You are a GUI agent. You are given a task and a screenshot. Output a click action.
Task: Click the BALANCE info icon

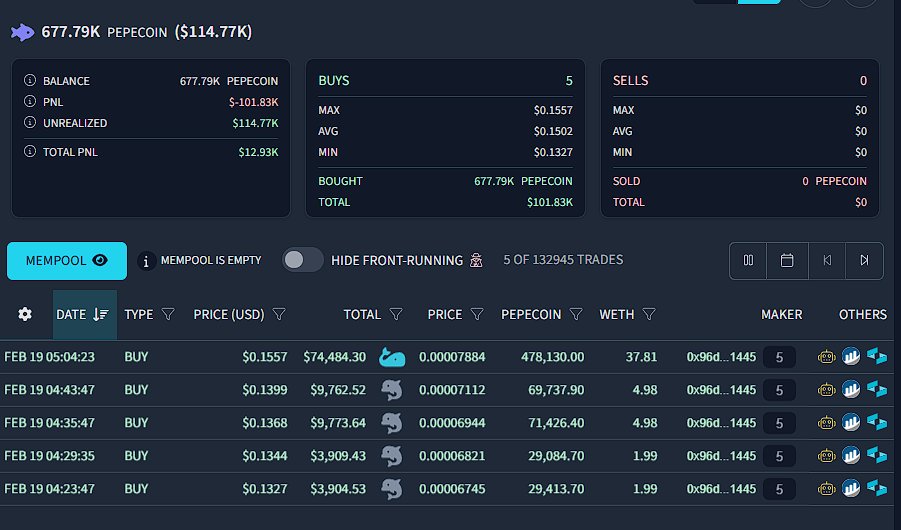[x=30, y=80]
